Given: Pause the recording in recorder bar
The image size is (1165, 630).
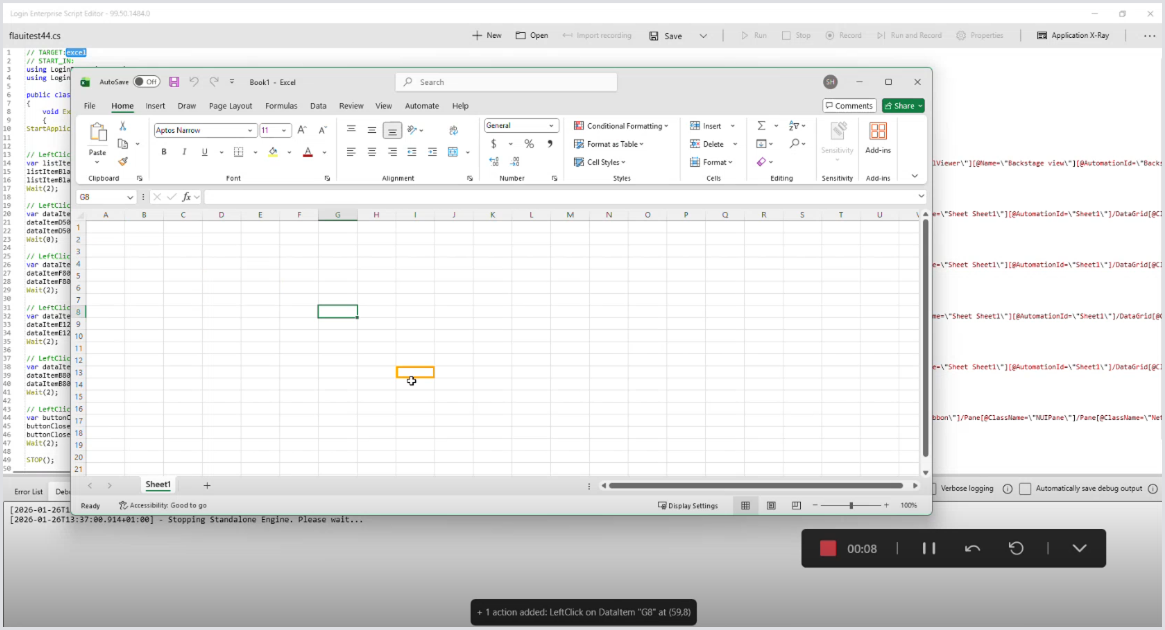Looking at the screenshot, I should (x=928, y=548).
